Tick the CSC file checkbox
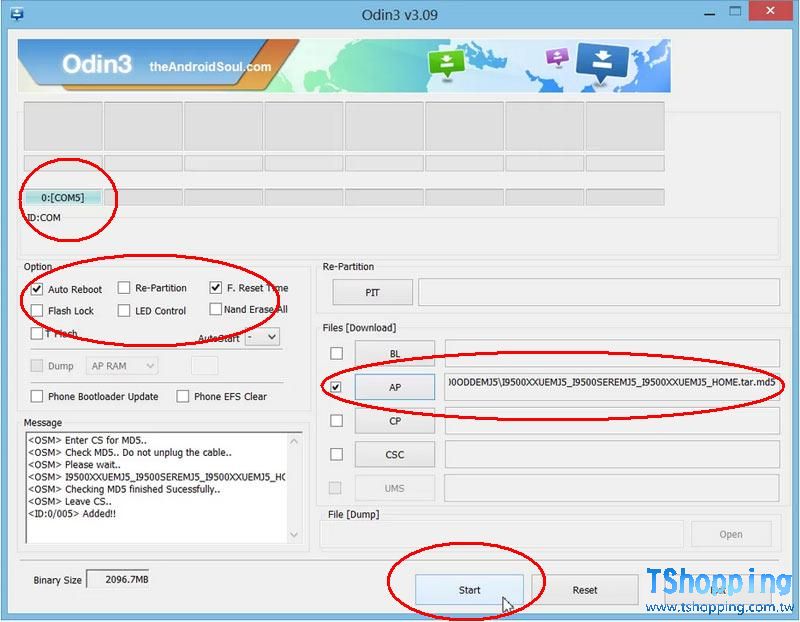Screen dimensions: 800x622 click(336, 454)
